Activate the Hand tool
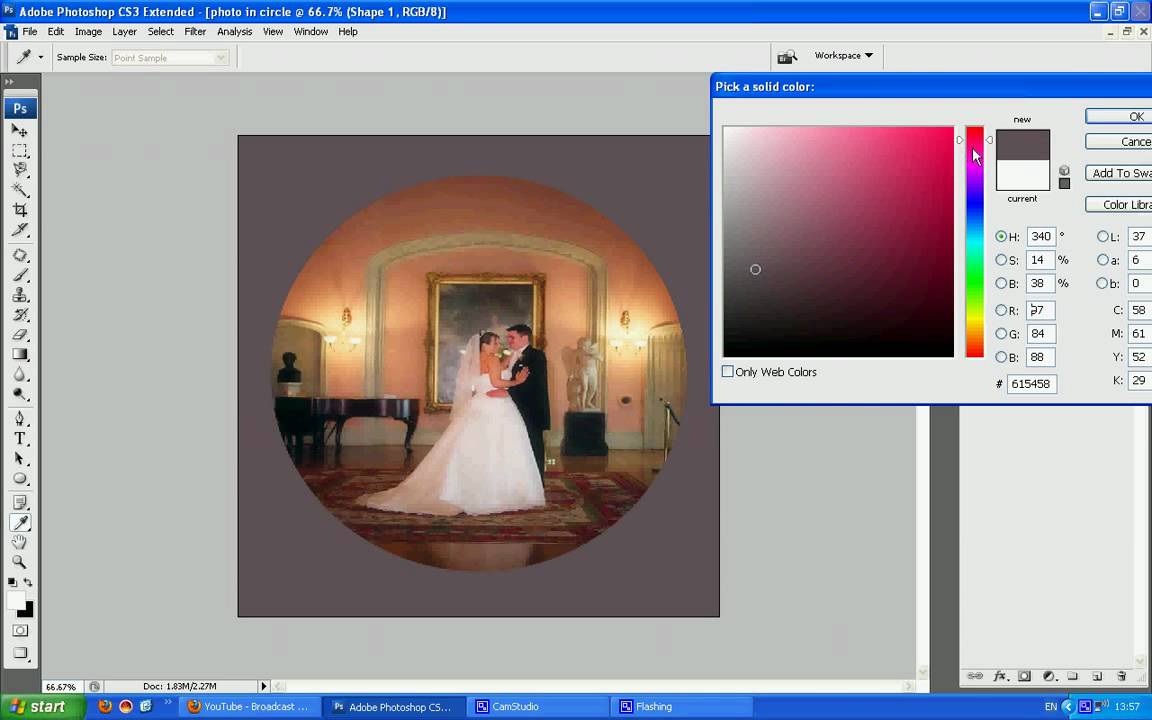The image size is (1152, 720). coord(19,542)
